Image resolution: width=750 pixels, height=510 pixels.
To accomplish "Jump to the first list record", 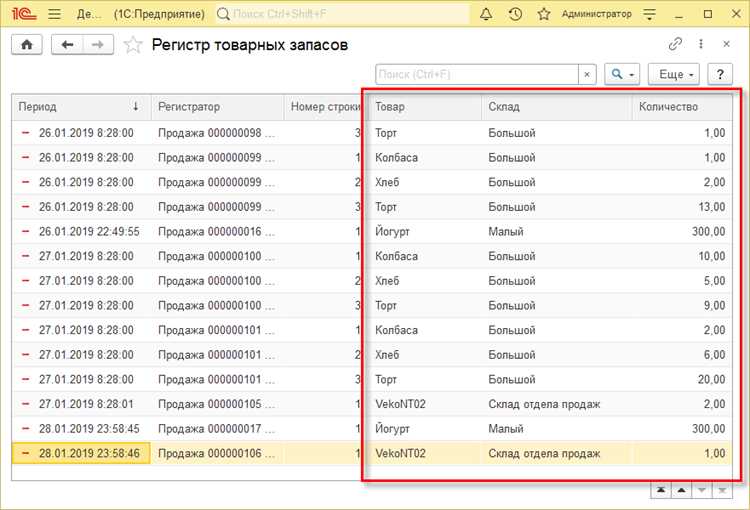I will click(x=661, y=490).
